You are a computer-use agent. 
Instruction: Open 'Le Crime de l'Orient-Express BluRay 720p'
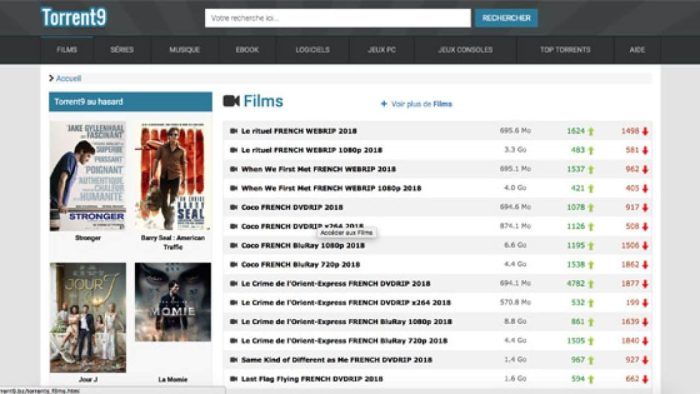344,341
